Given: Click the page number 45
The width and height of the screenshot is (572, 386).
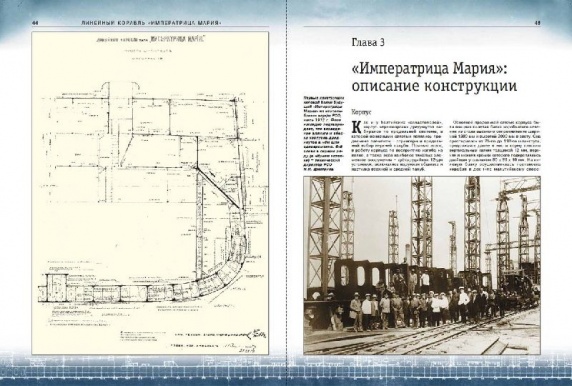Looking at the screenshot, I should 537,23.
